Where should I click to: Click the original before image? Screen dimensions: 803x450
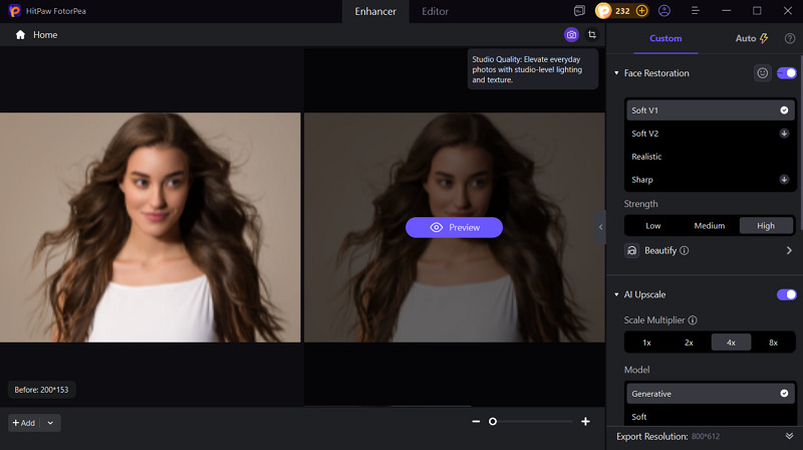[150, 227]
